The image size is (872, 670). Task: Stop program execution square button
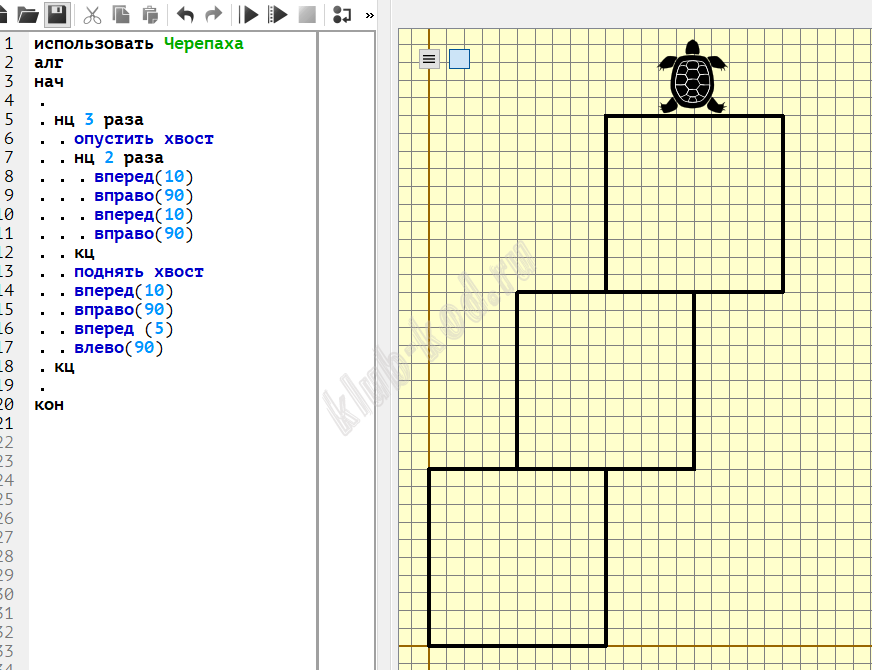pyautogui.click(x=307, y=15)
